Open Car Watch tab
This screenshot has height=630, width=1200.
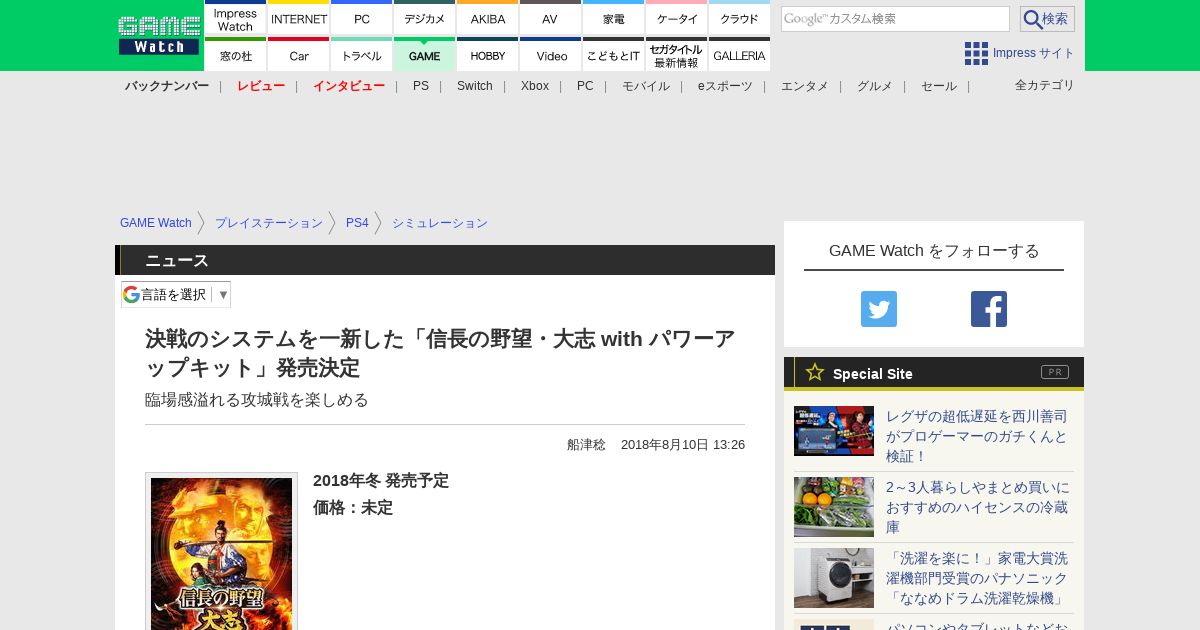tap(299, 55)
